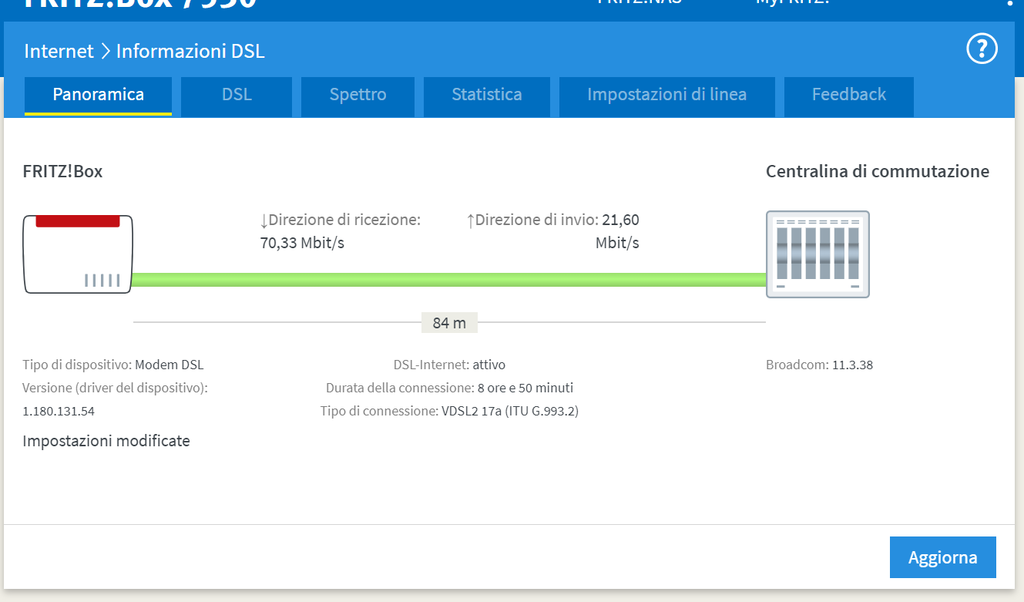Click the Direzione di invio 21,60 text
This screenshot has height=602, width=1024.
tap(552, 220)
